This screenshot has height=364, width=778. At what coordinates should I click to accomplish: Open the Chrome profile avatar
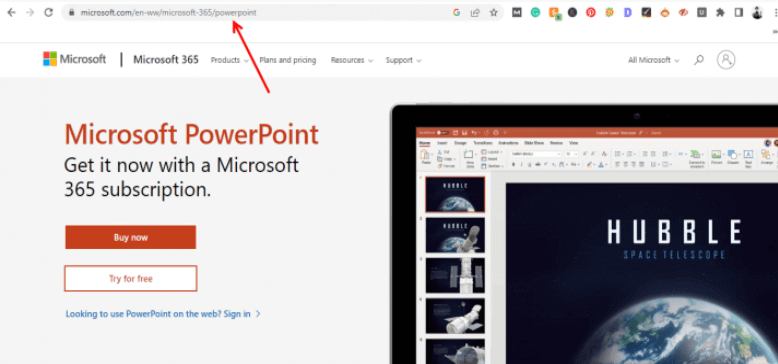[757, 13]
